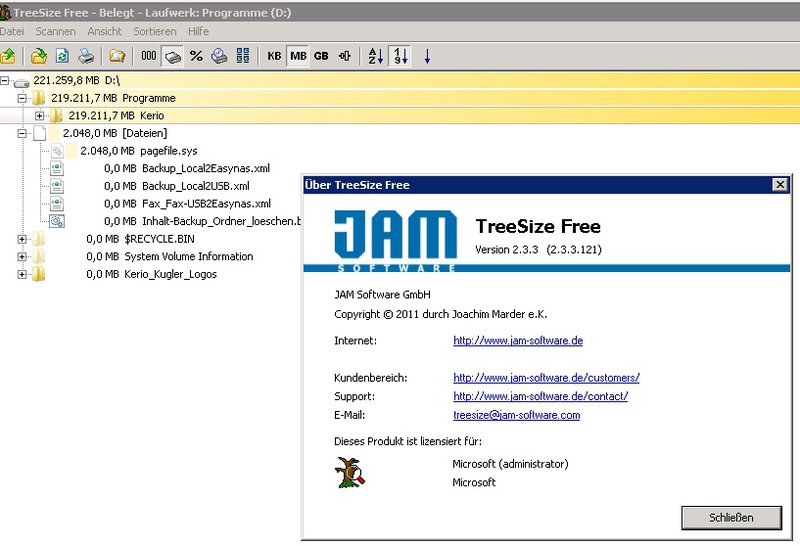Click System Volume Information folder icon
800x546 pixels.
click(38, 257)
